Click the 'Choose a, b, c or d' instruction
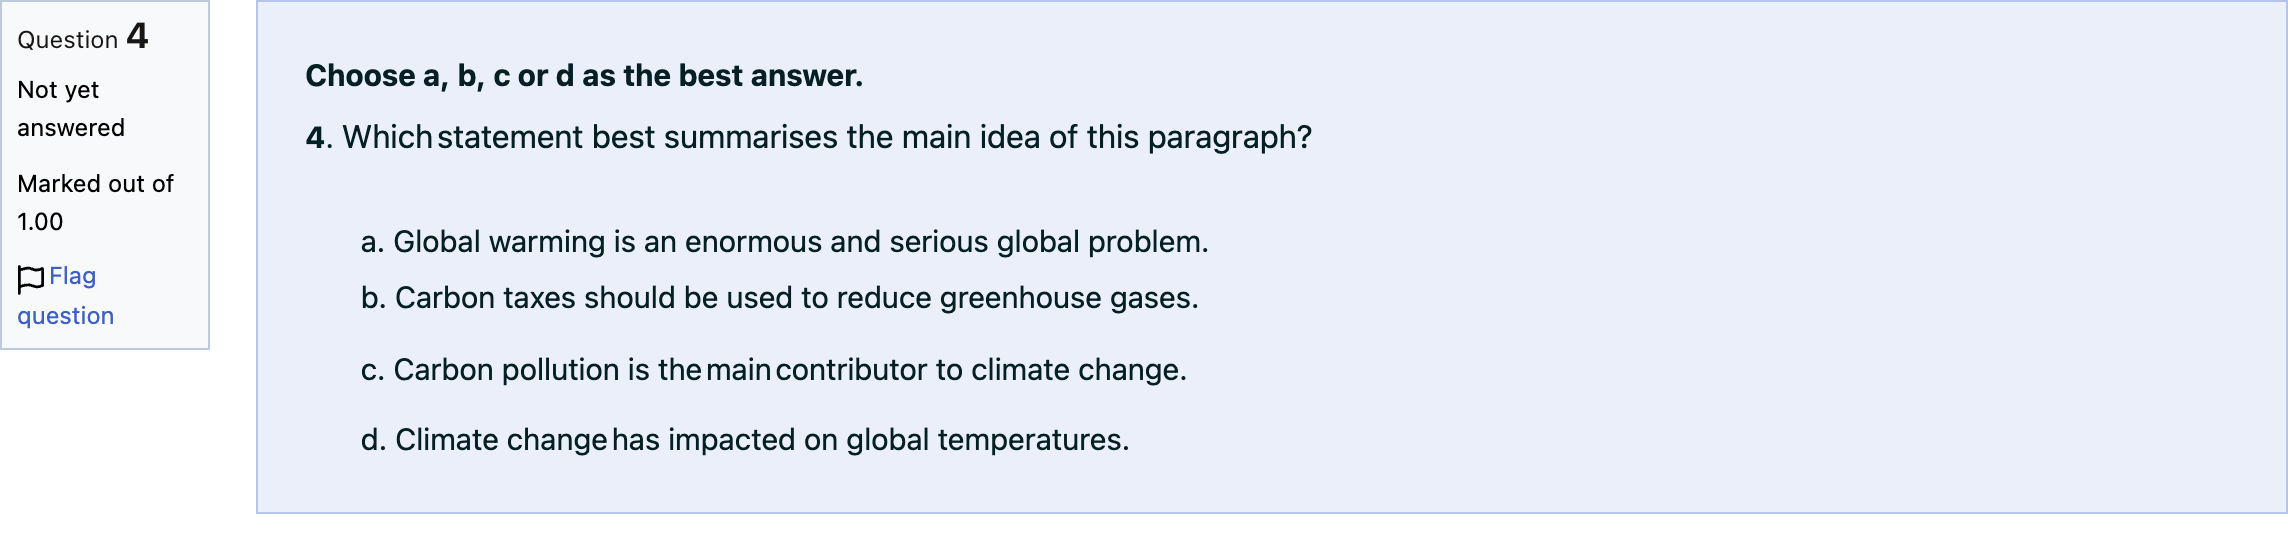Screen dimensions: 2288x546 [x=584, y=76]
